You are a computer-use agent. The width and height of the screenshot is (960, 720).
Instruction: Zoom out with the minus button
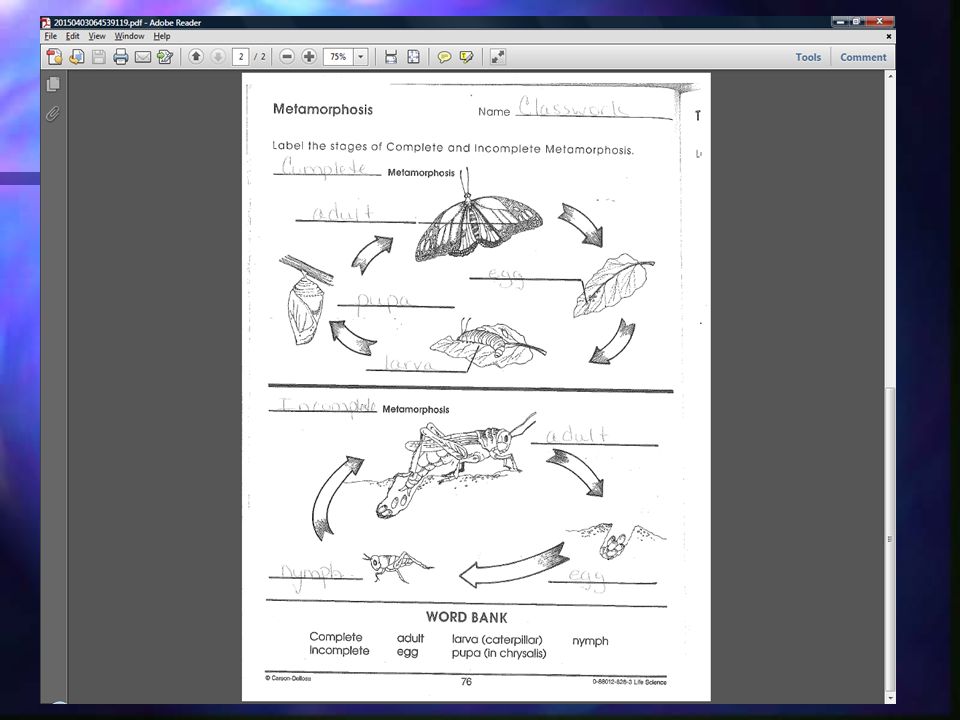coord(287,57)
